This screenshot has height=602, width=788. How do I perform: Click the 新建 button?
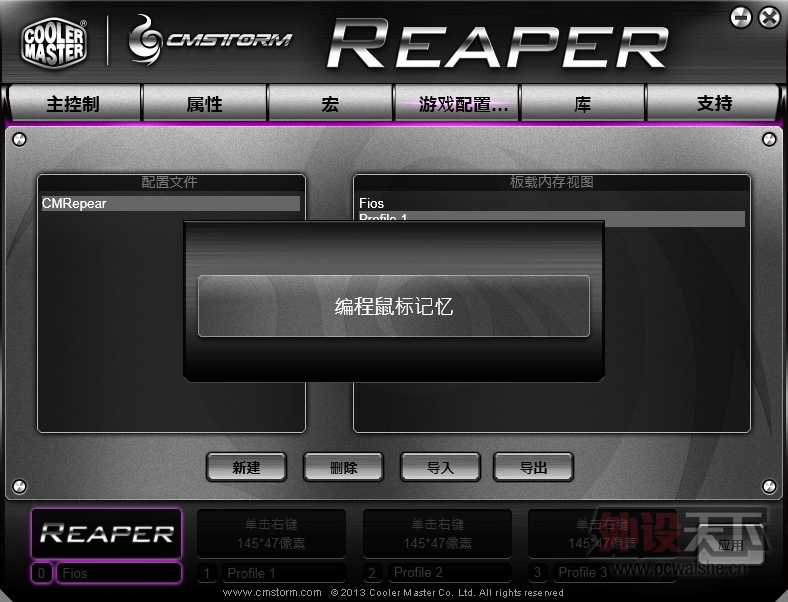click(246, 467)
